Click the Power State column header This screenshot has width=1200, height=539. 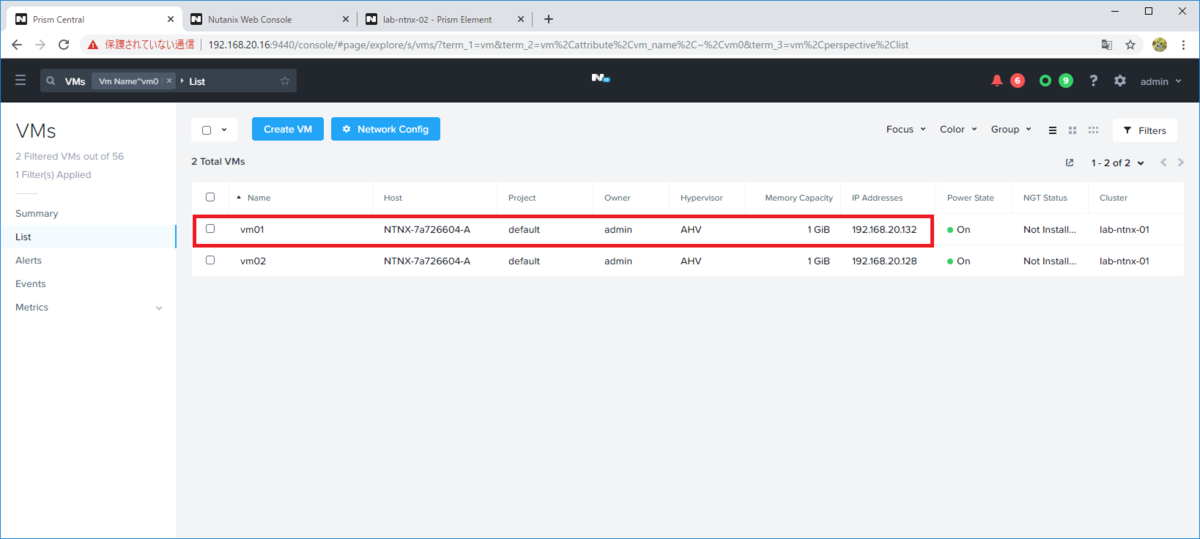click(x=970, y=198)
